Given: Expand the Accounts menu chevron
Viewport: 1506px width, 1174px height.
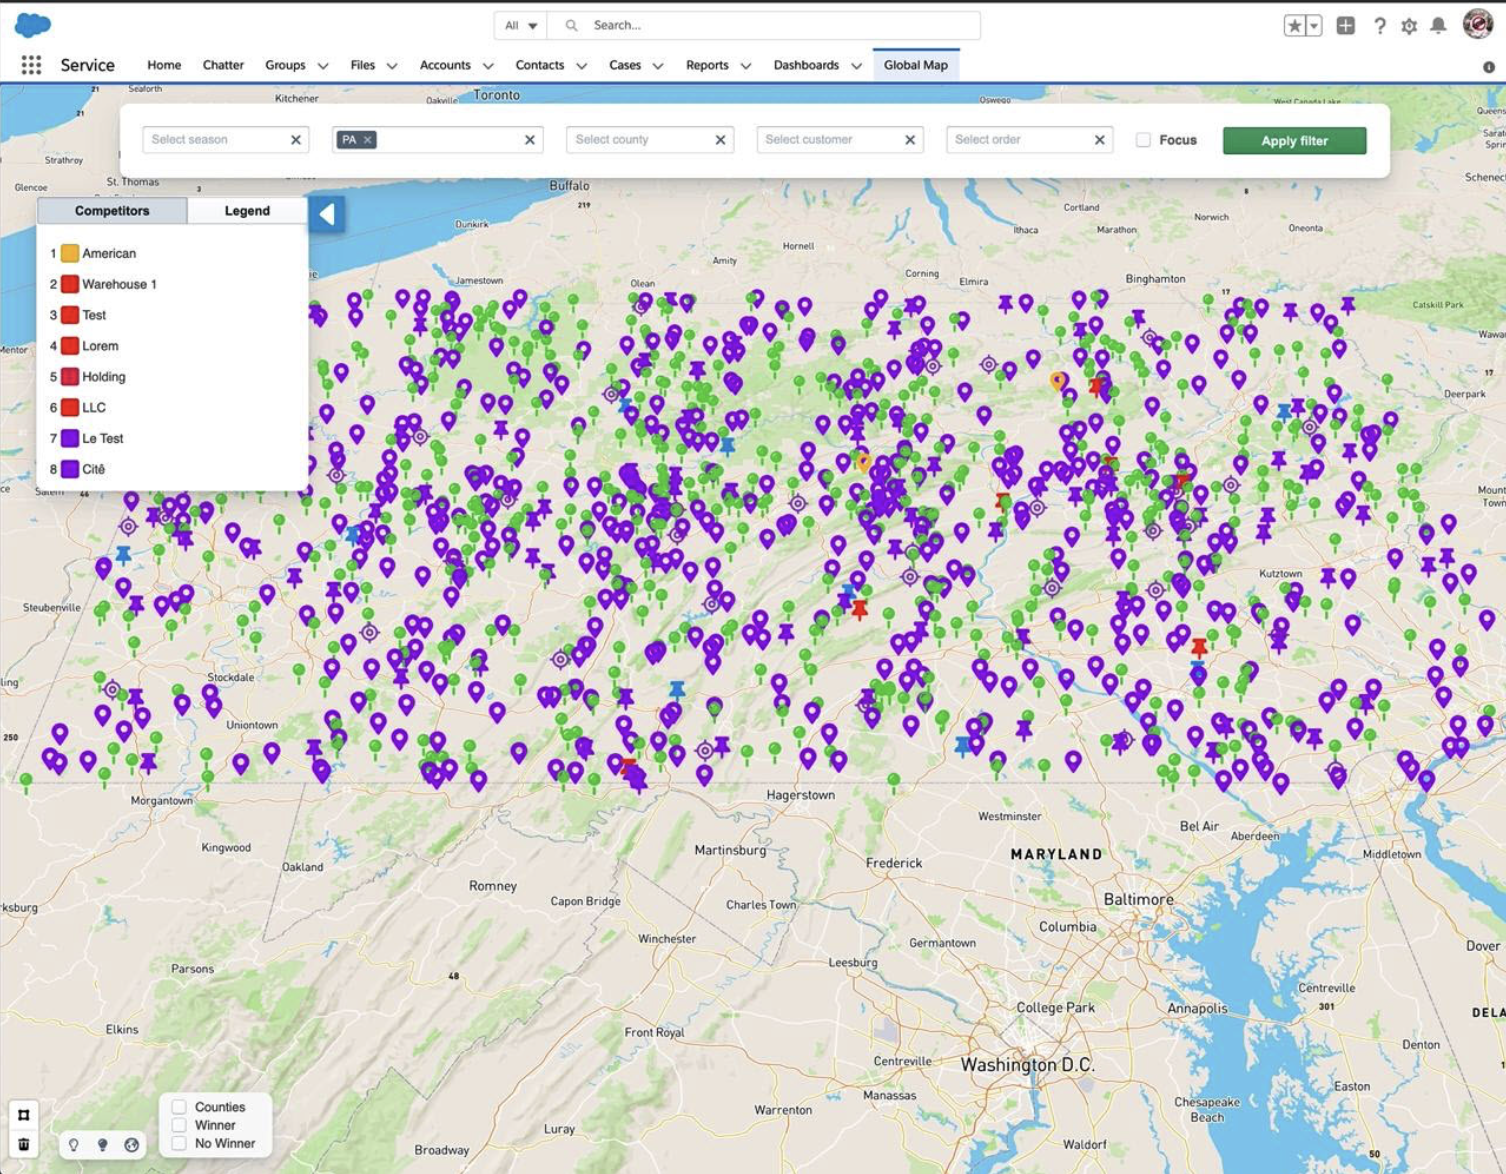Looking at the screenshot, I should tap(488, 66).
